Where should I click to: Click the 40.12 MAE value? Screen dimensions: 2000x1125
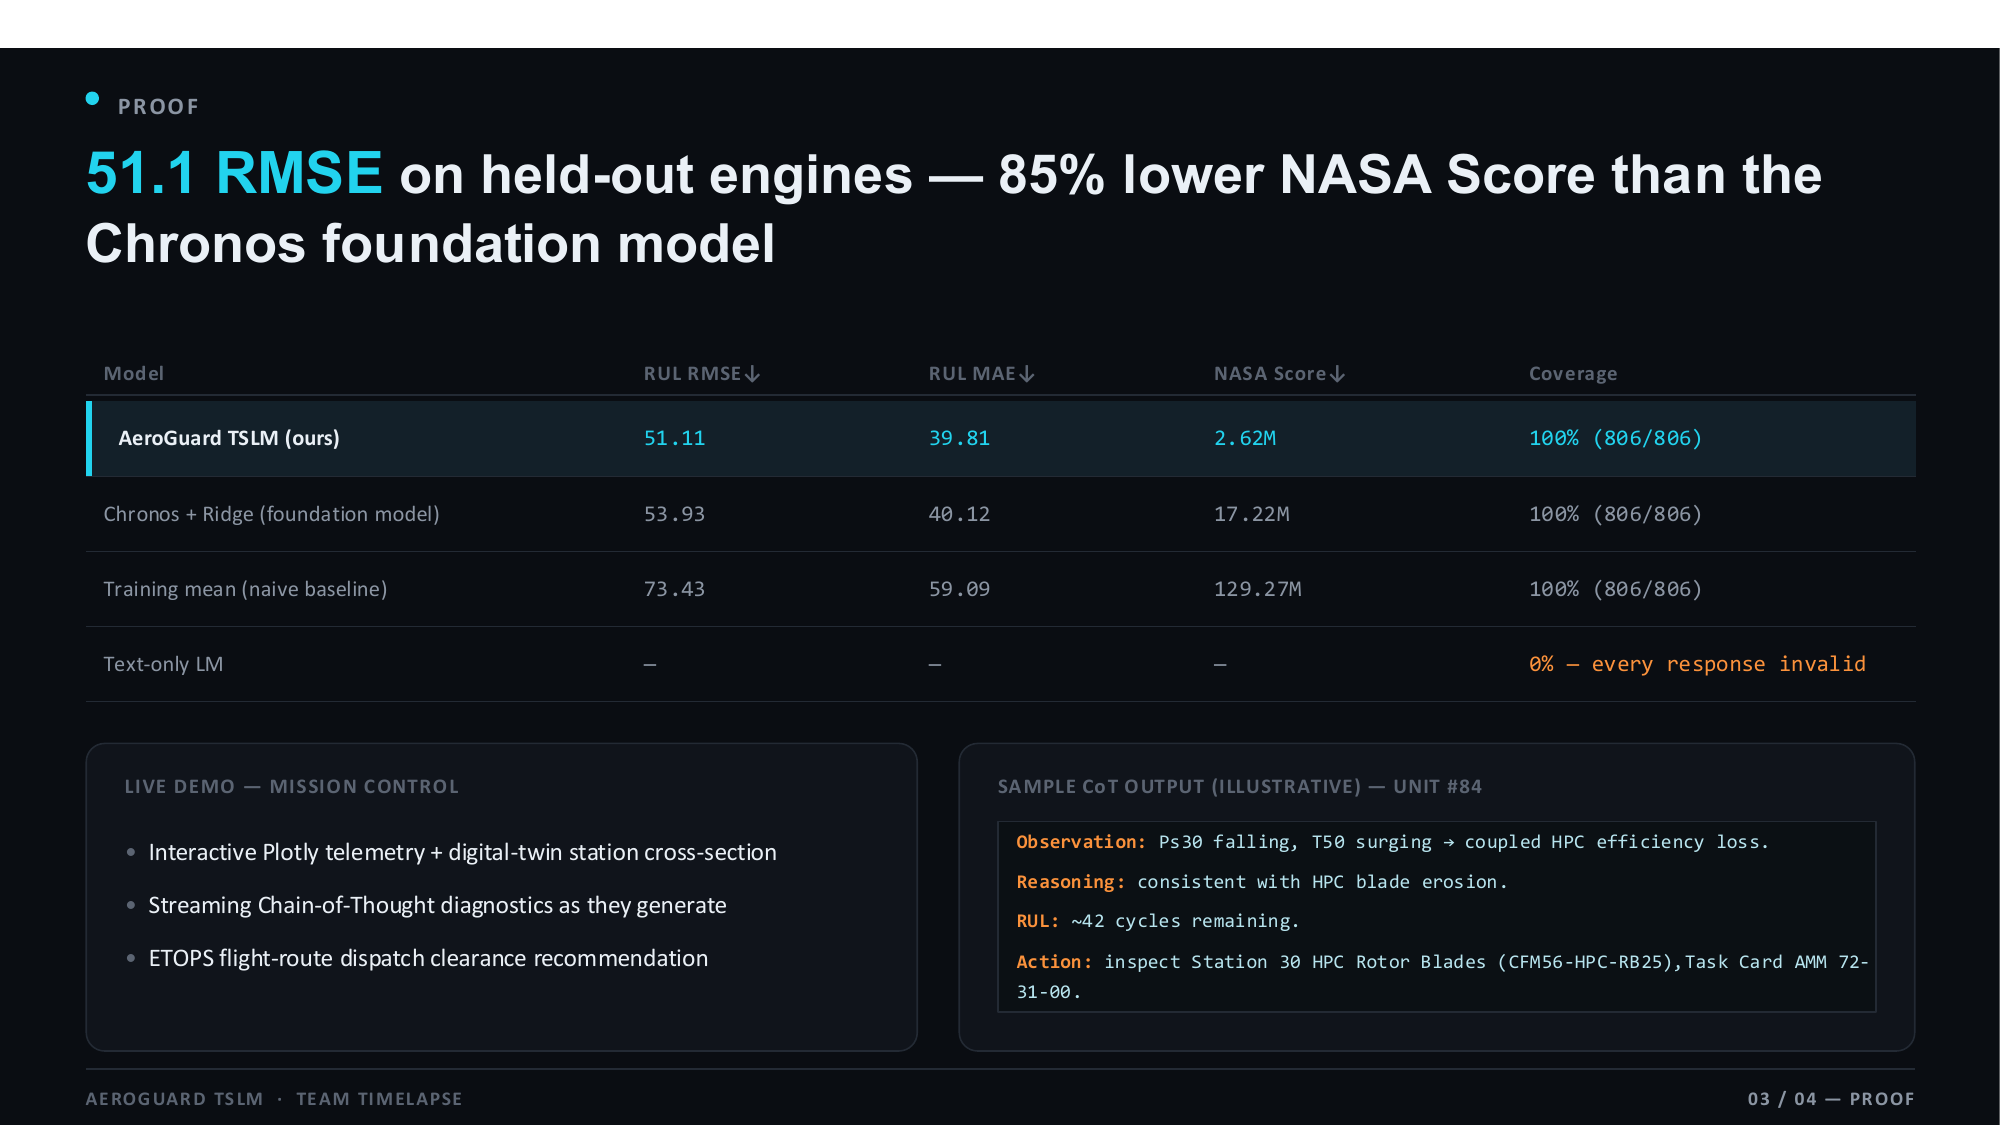pos(959,514)
